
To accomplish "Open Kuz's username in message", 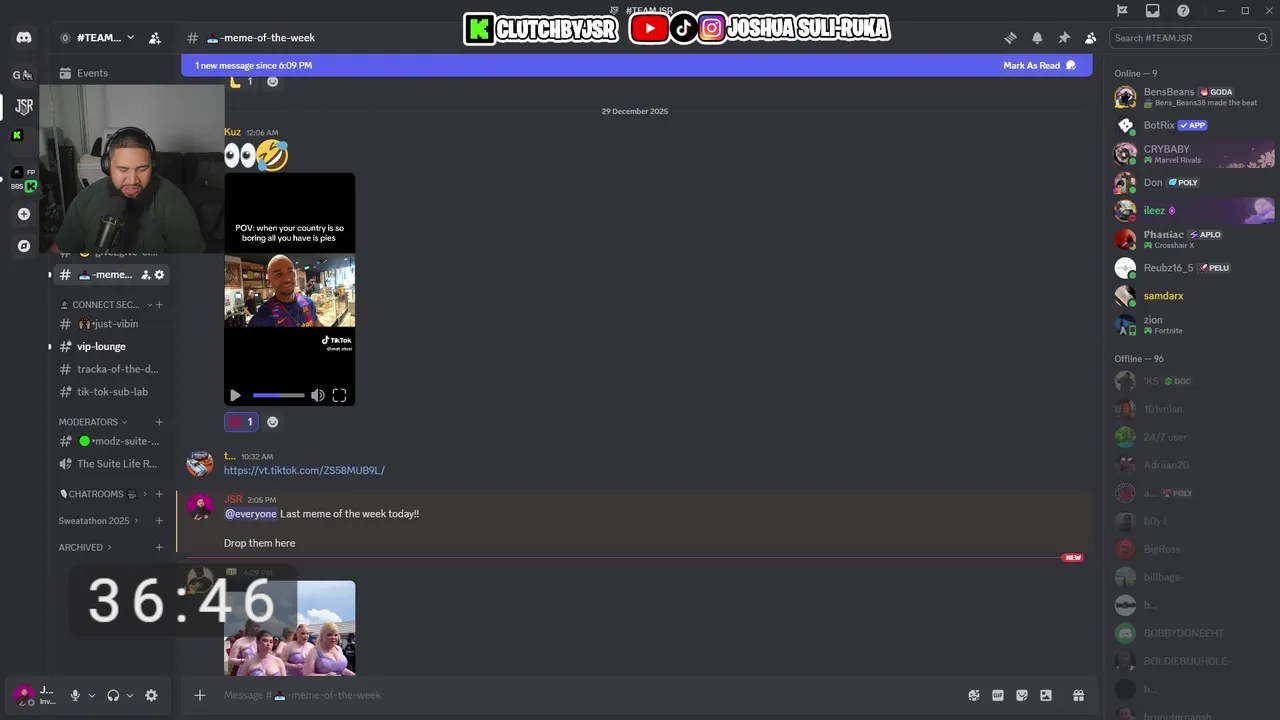I will pos(232,132).
